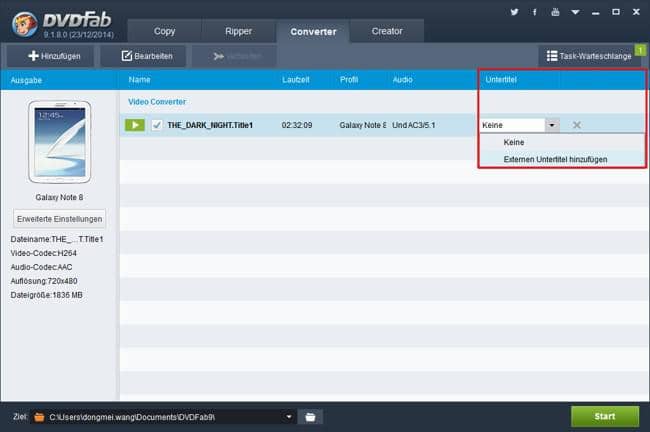Click the green Start button
The image size is (650, 432).
(605, 416)
